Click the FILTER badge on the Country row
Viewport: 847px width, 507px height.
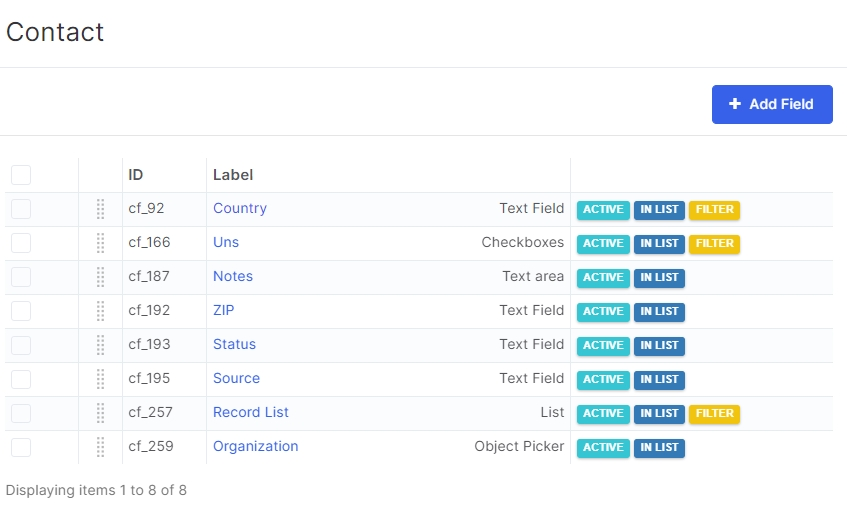[714, 209]
